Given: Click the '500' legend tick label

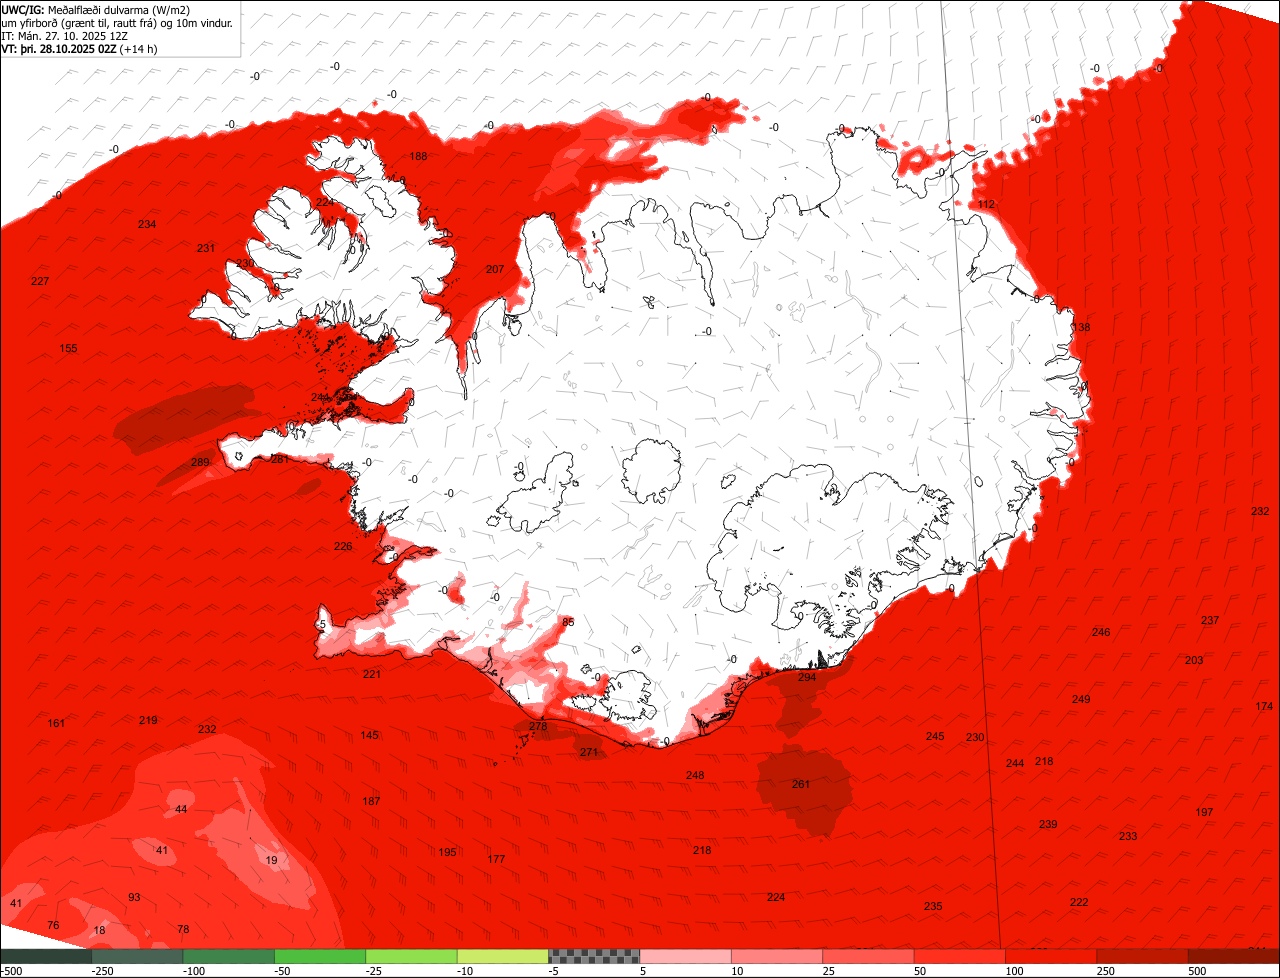Looking at the screenshot, I should point(1197,971).
